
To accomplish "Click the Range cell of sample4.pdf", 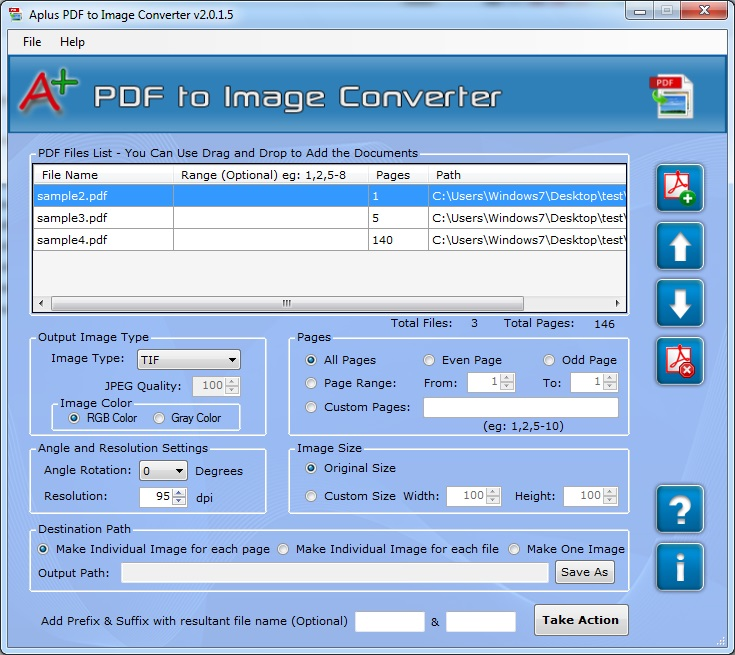I will (x=271, y=240).
